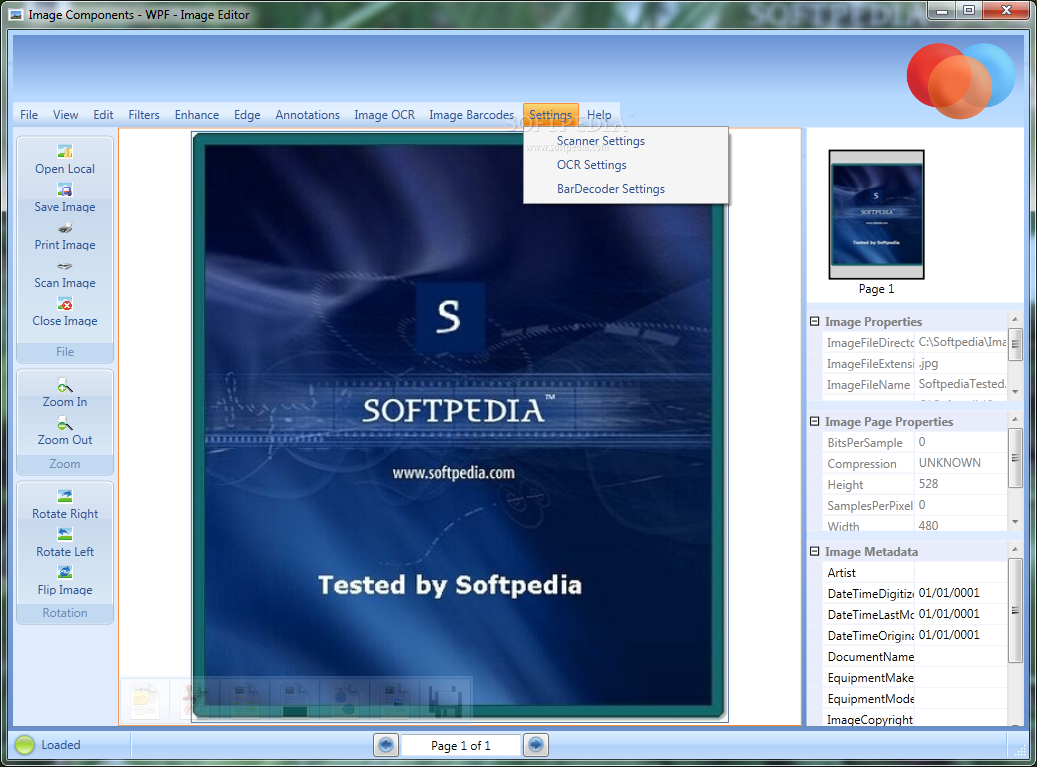Viewport: 1037px width, 767px height.
Task: Click the Flip Image label
Action: [x=65, y=590]
